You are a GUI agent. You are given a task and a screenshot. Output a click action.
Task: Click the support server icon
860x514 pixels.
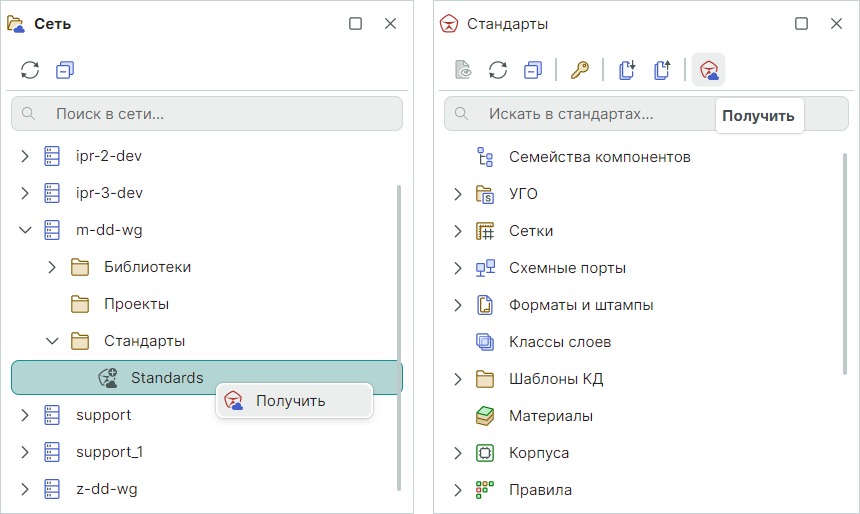pyautogui.click(x=52, y=415)
